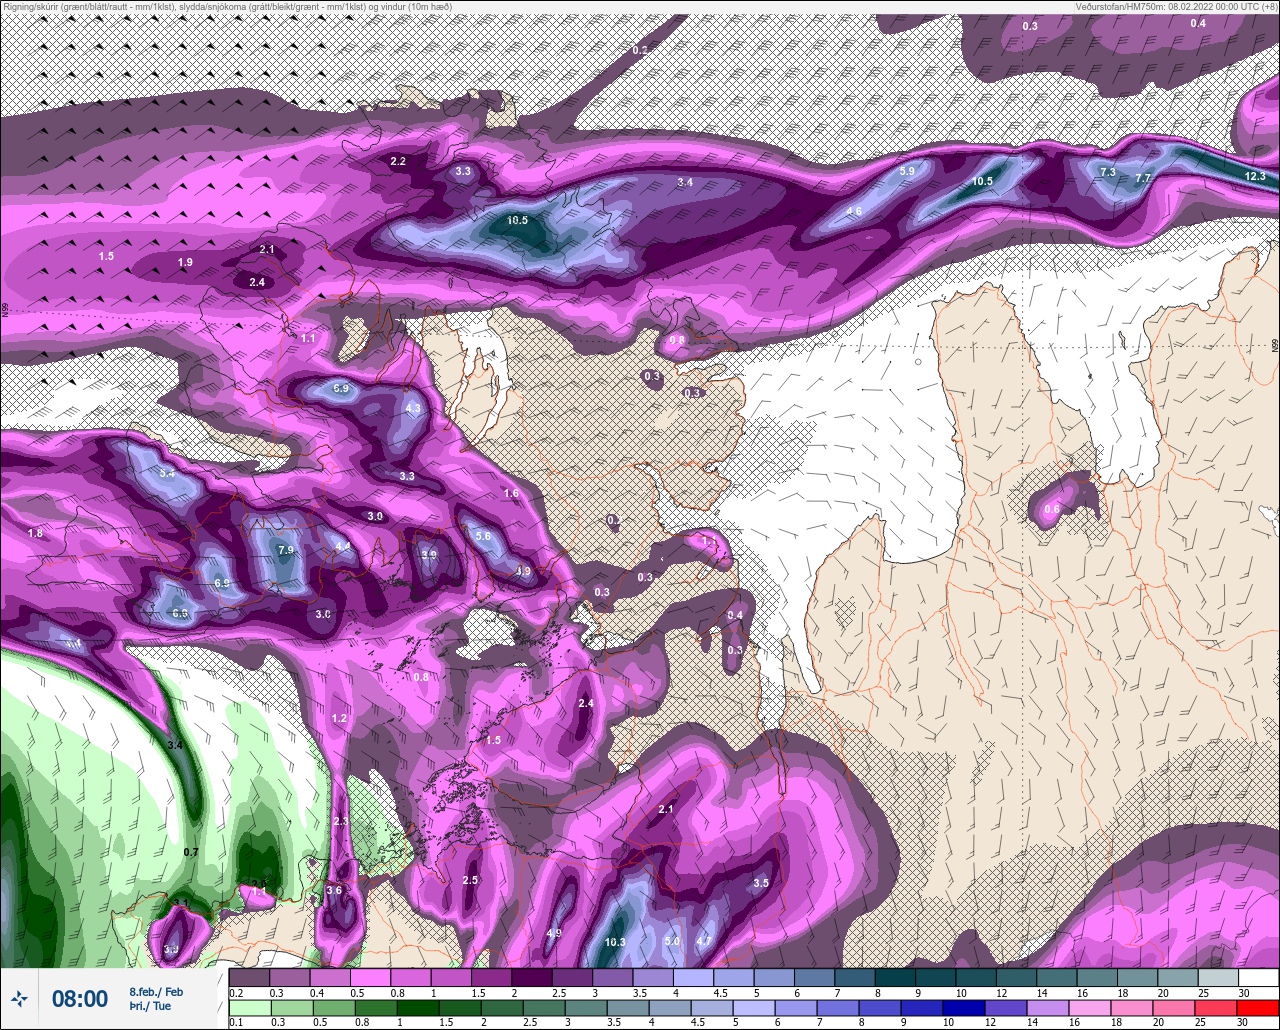Click the 7.9 precipitation value on map
1280x1030 pixels.
(286, 550)
